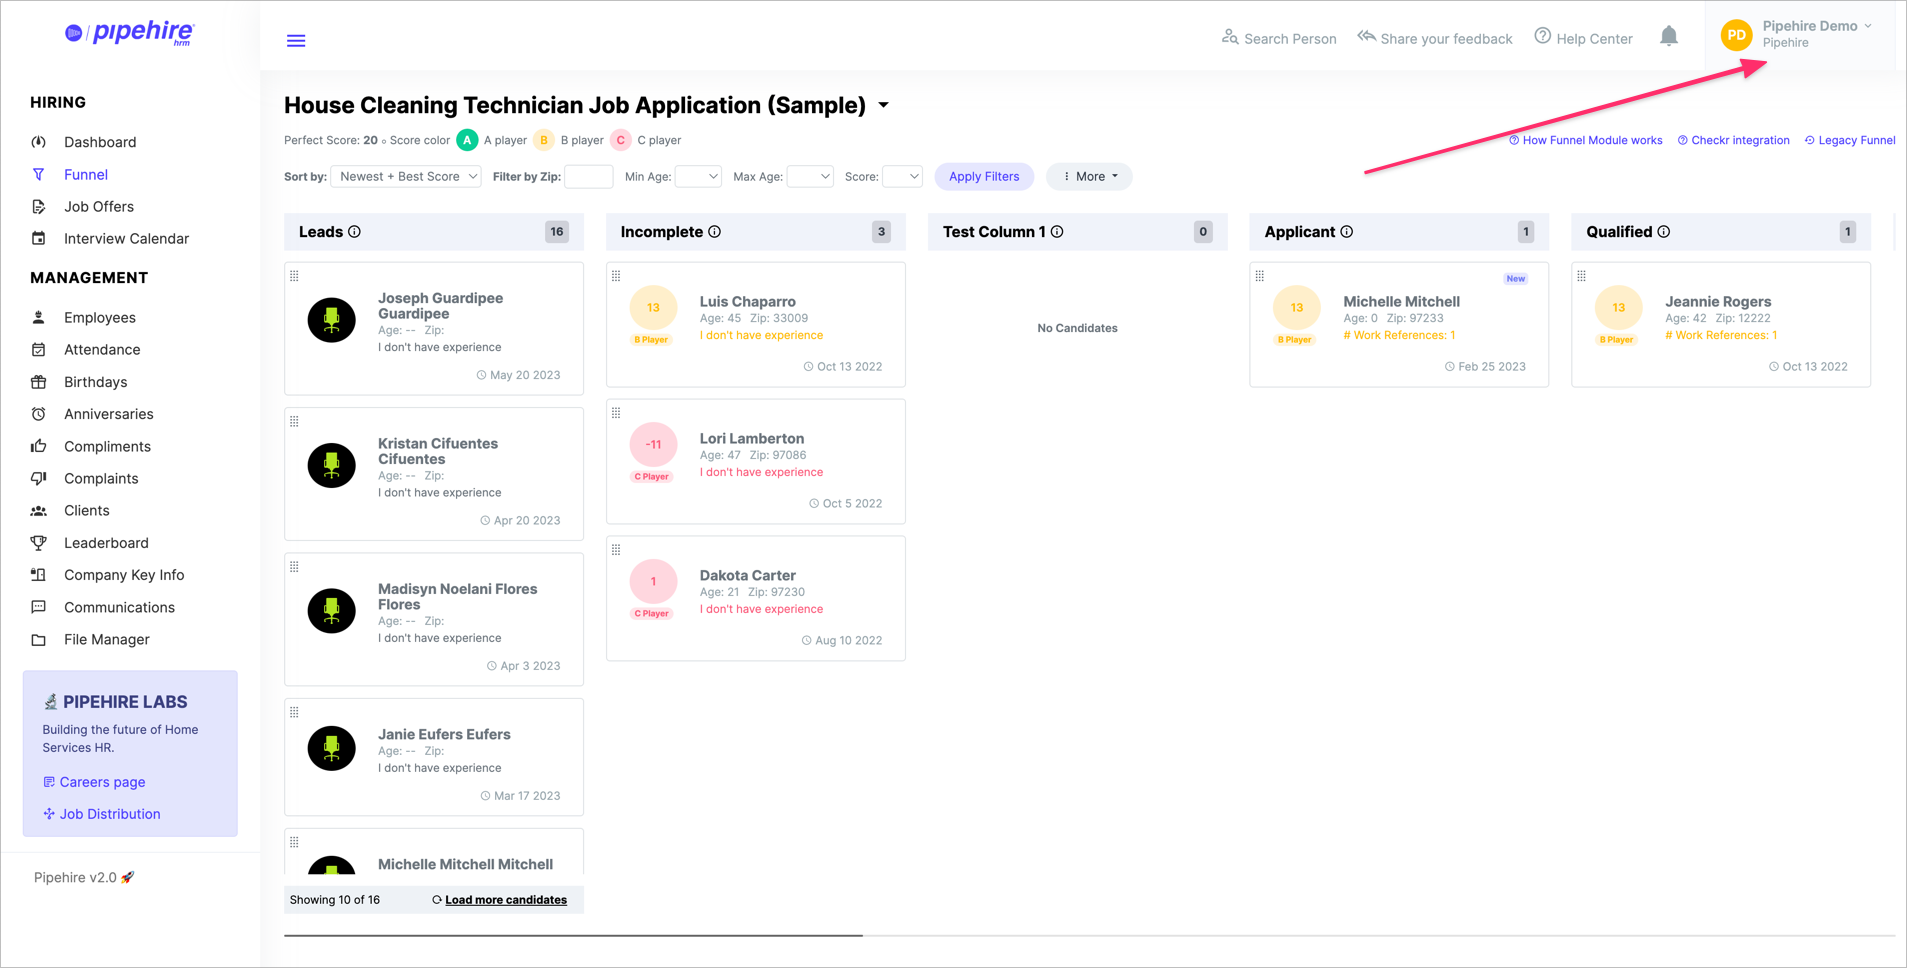
Task: Open the Min Age dropdown
Action: (x=698, y=177)
